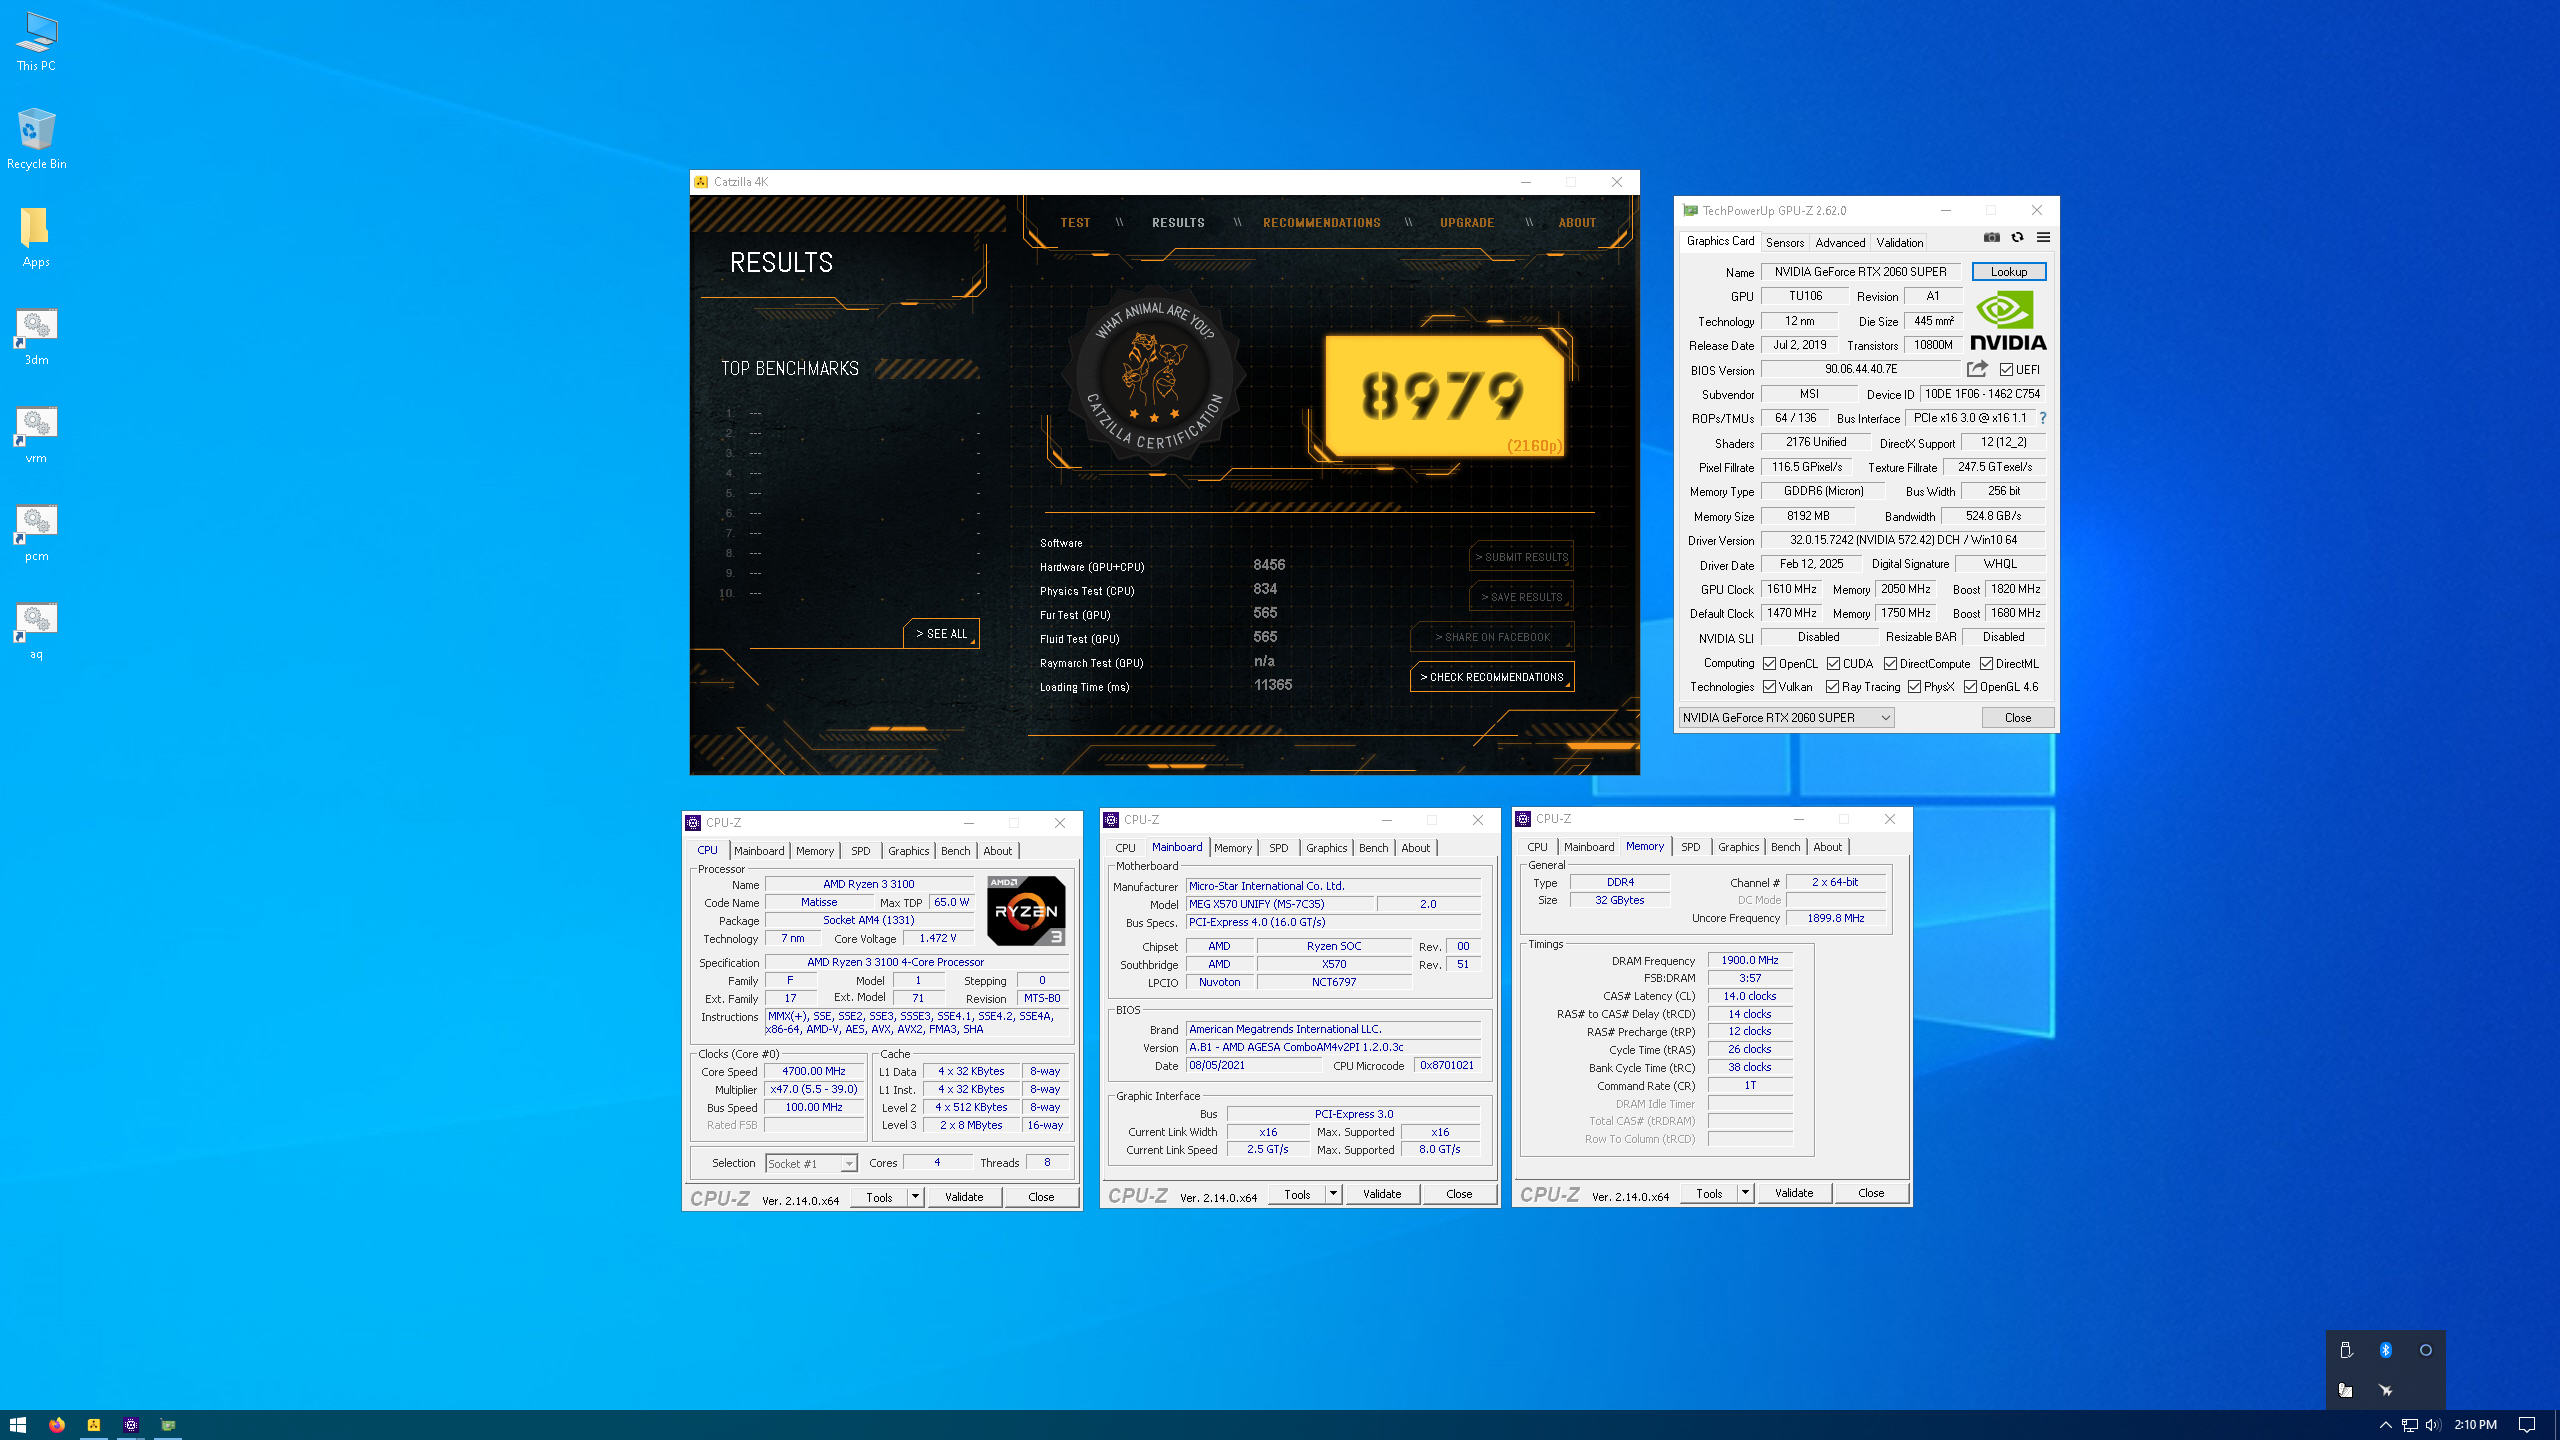
Task: Click the taskbar clock showing 2:10 PM
Action: 2475,1425
